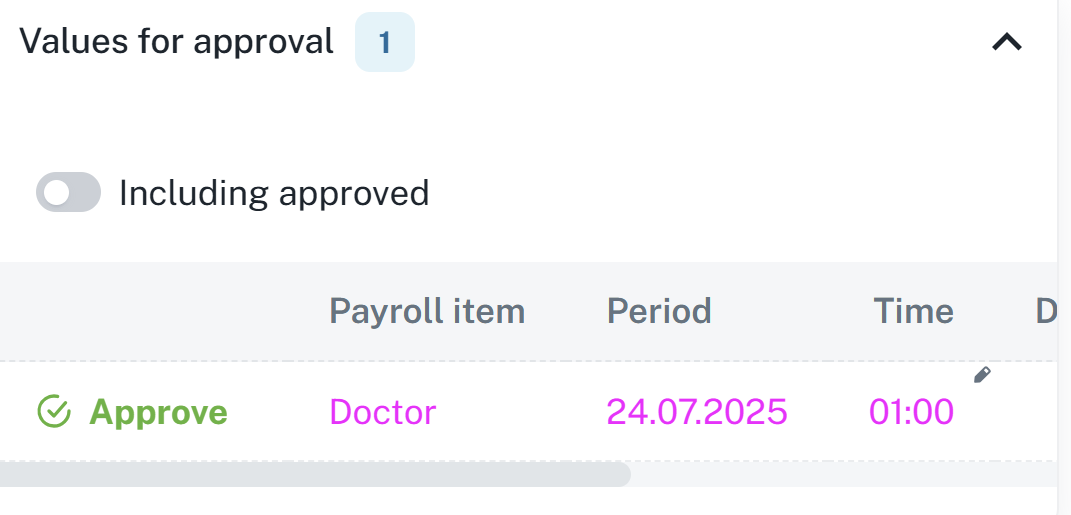Sort by the Period column header
This screenshot has height=515, width=1071.
(x=658, y=311)
